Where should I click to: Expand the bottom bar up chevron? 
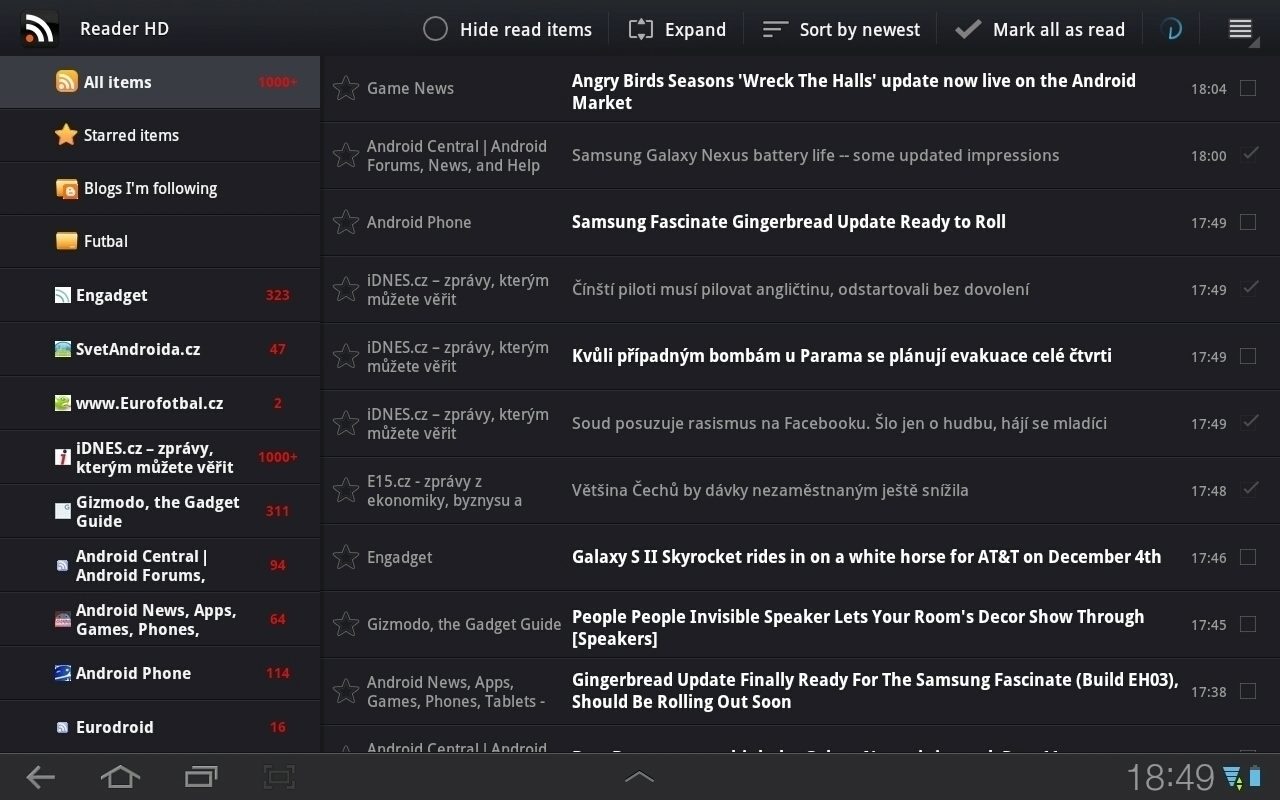[639, 776]
